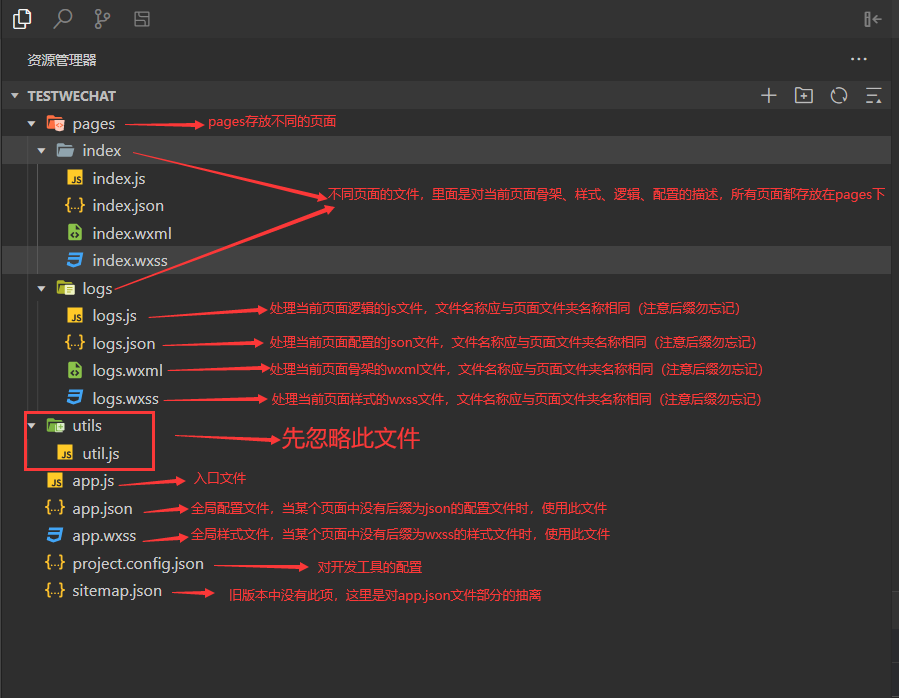
Task: Open the logs.json file
Action: point(124,344)
